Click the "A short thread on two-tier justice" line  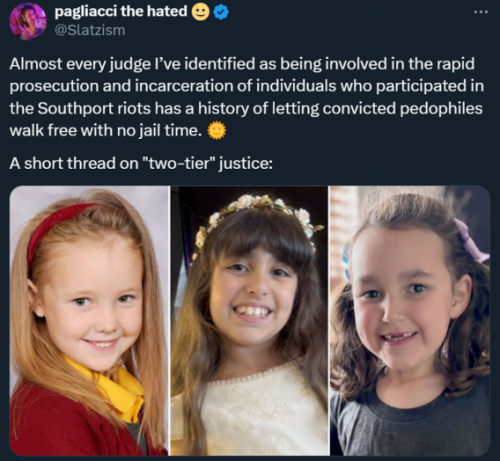141,164
